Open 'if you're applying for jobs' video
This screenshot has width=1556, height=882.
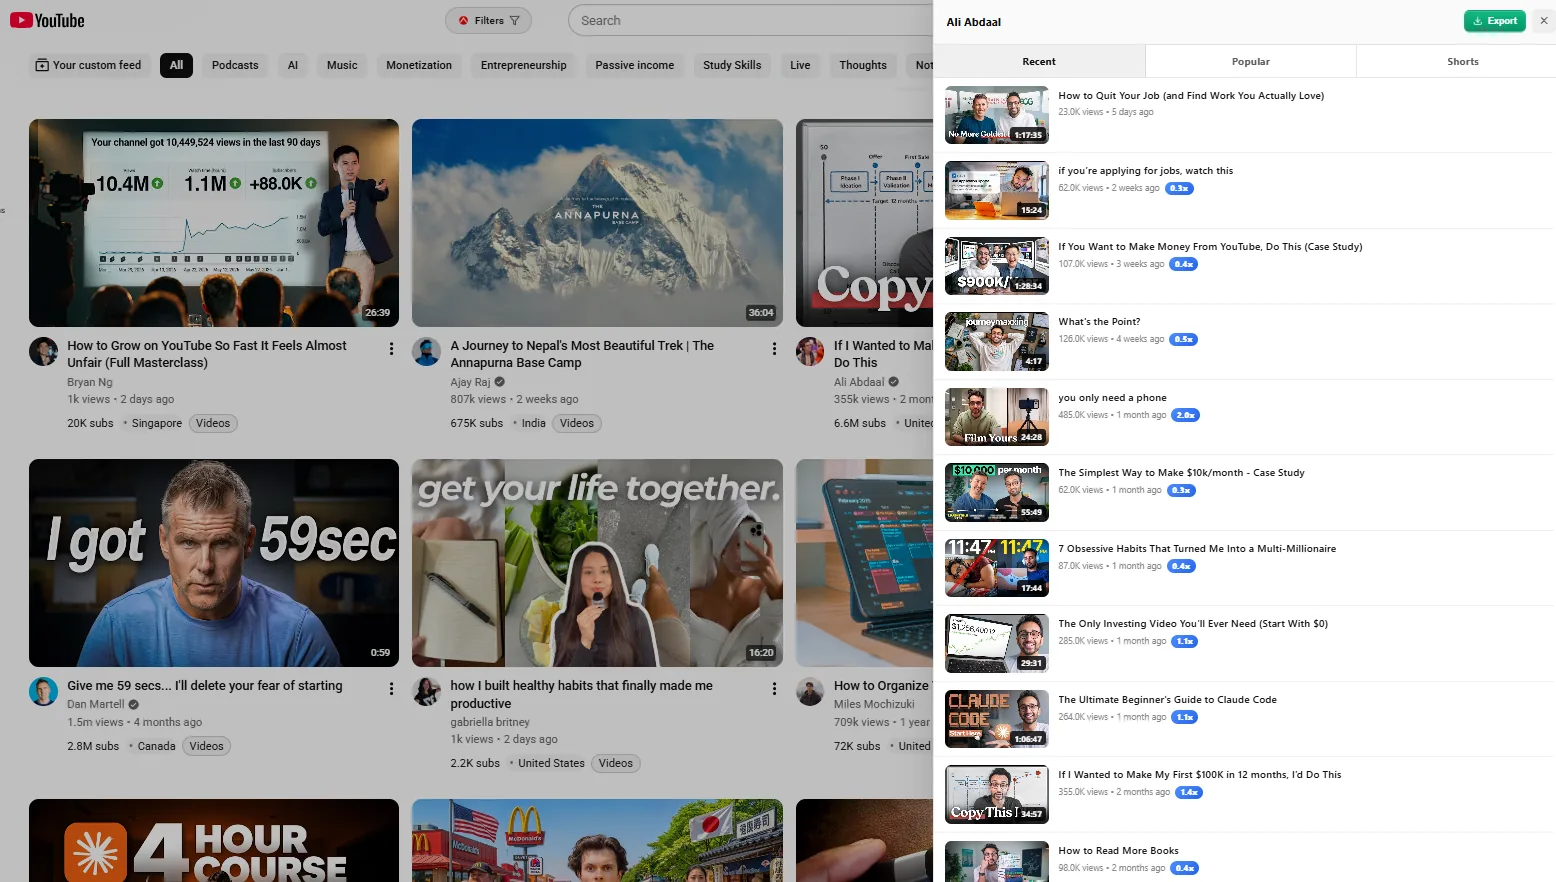(x=1146, y=171)
